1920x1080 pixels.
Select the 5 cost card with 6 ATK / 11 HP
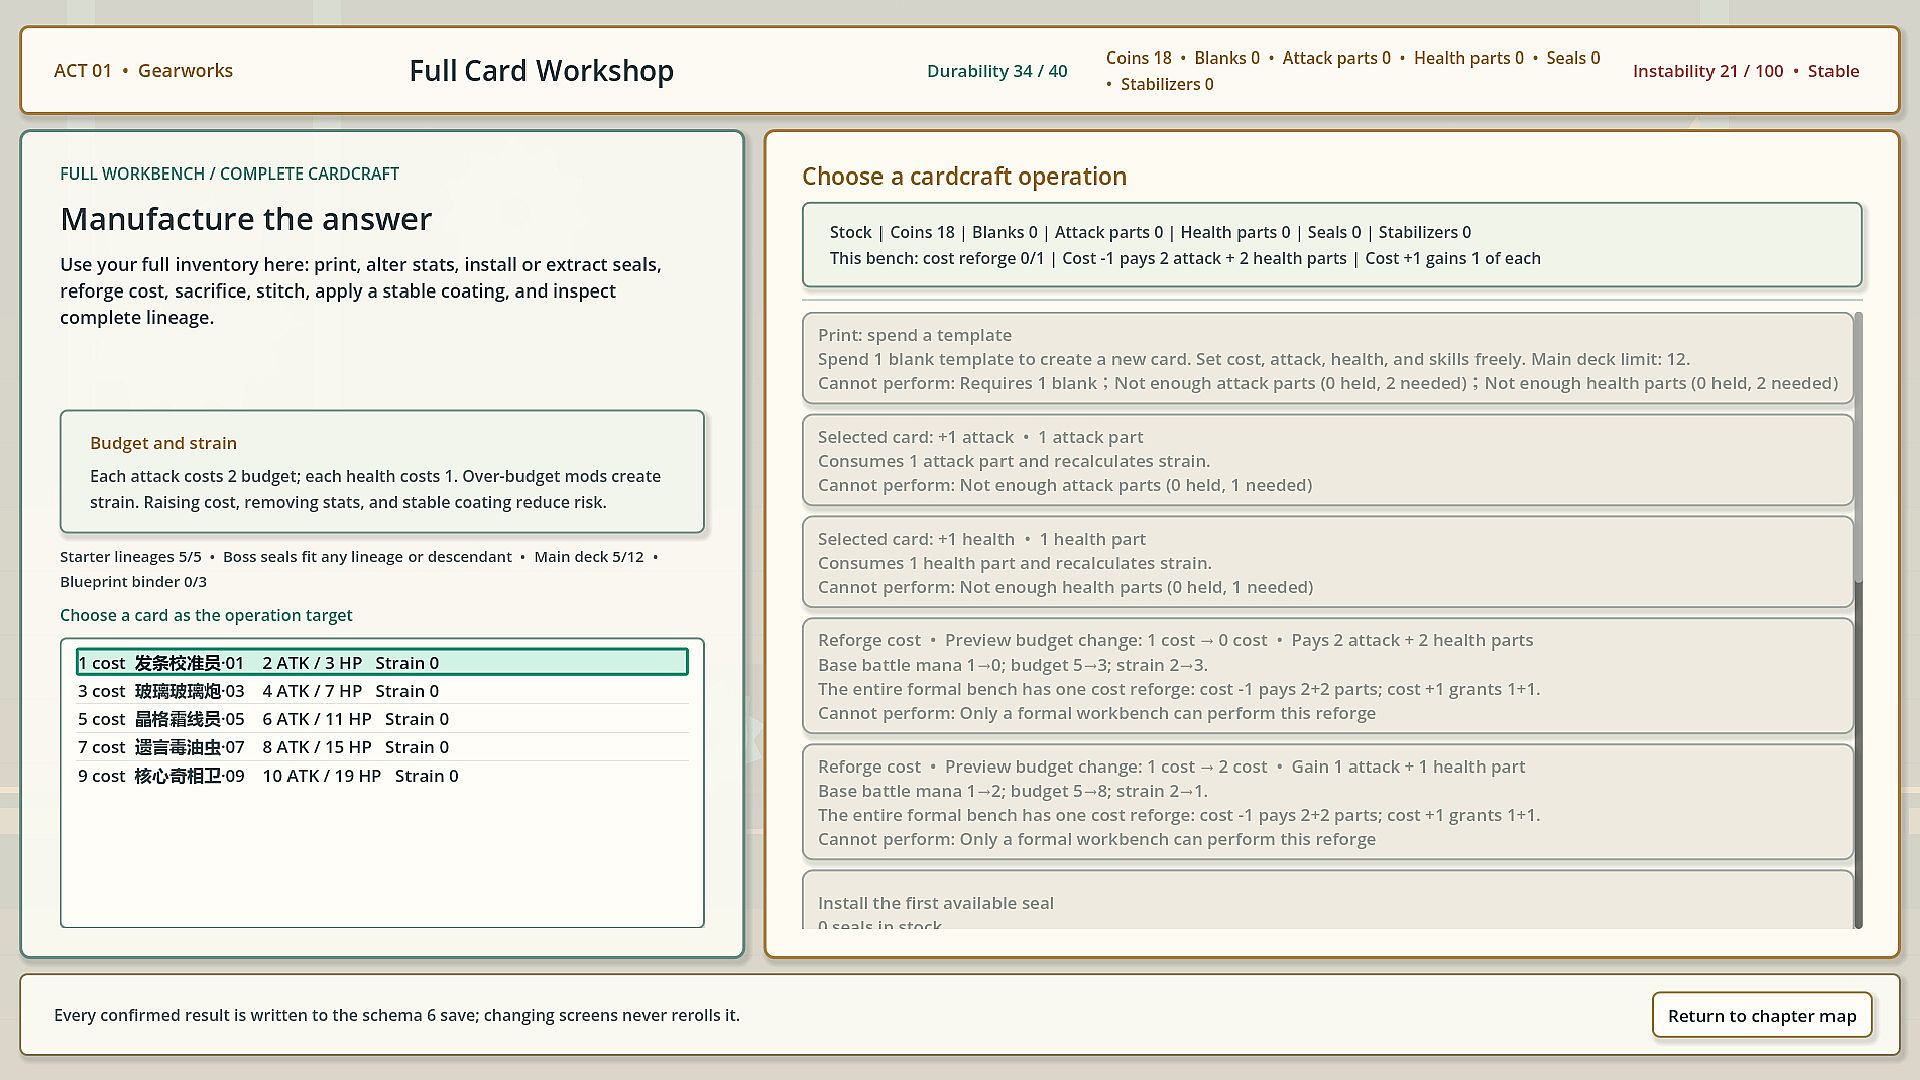(382, 719)
